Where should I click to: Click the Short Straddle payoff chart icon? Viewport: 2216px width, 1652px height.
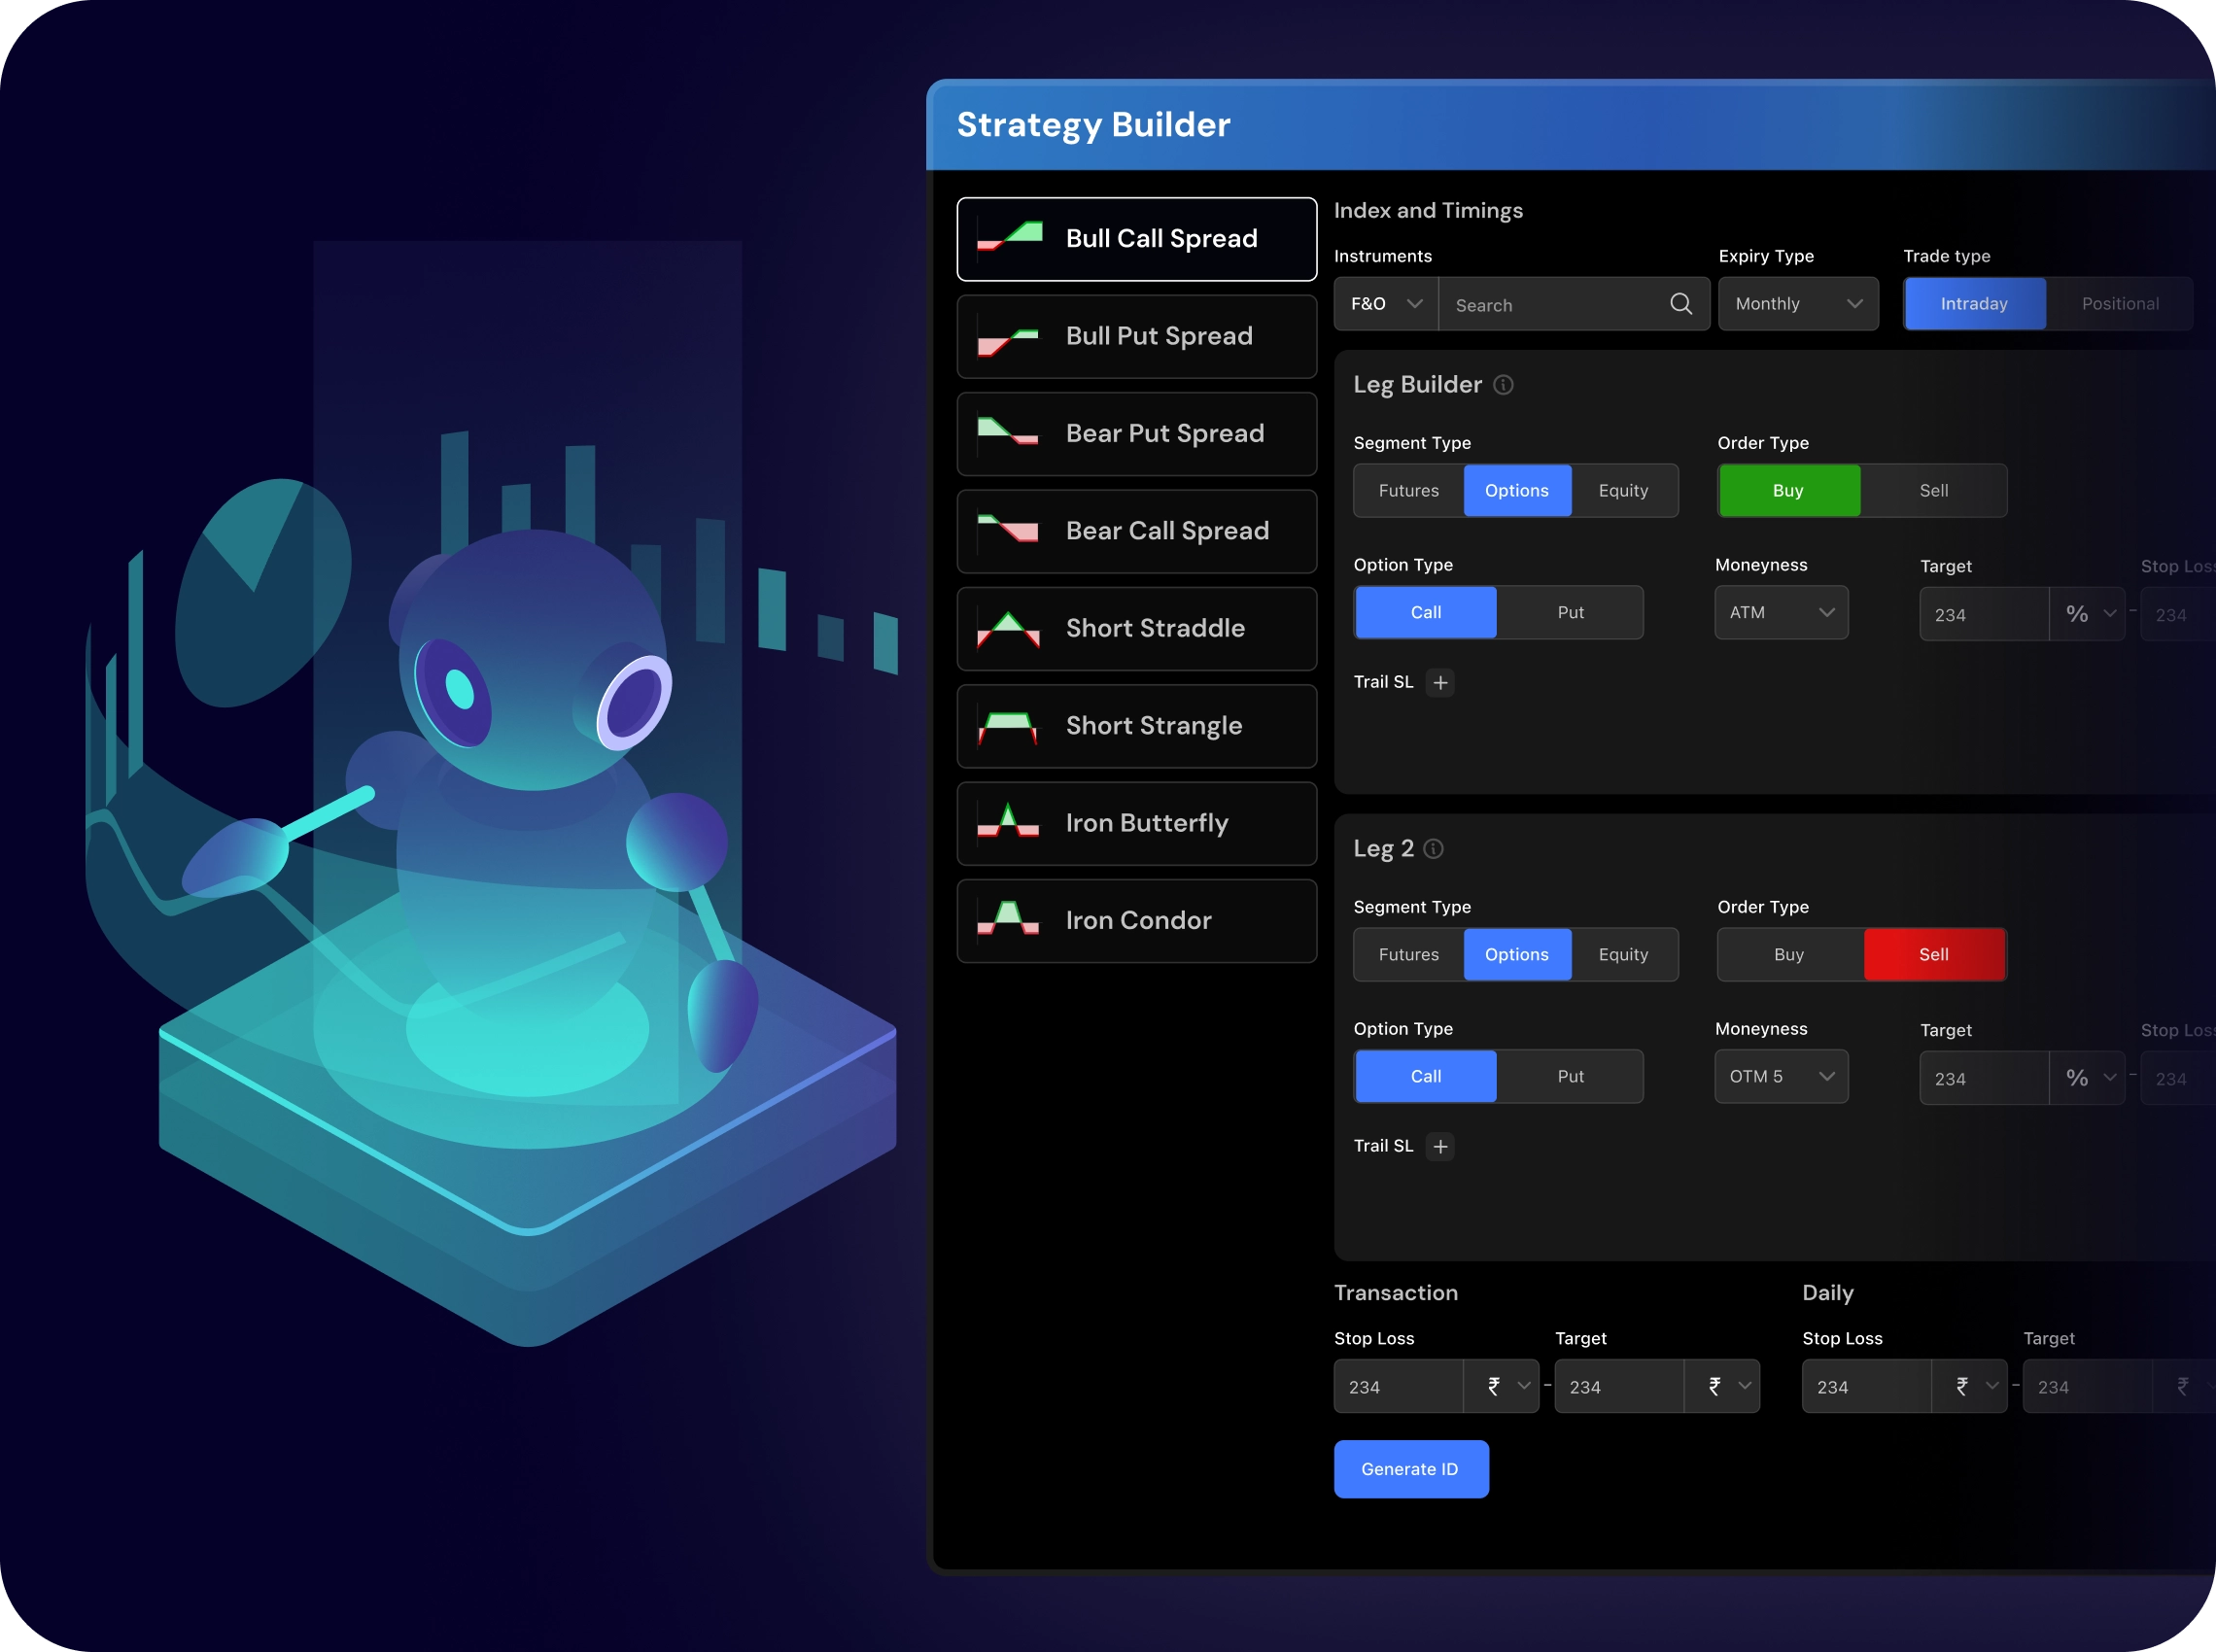[1008, 629]
